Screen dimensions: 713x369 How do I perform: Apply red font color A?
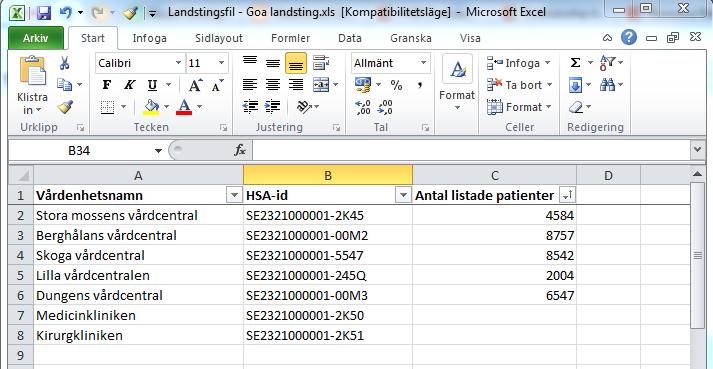184,107
